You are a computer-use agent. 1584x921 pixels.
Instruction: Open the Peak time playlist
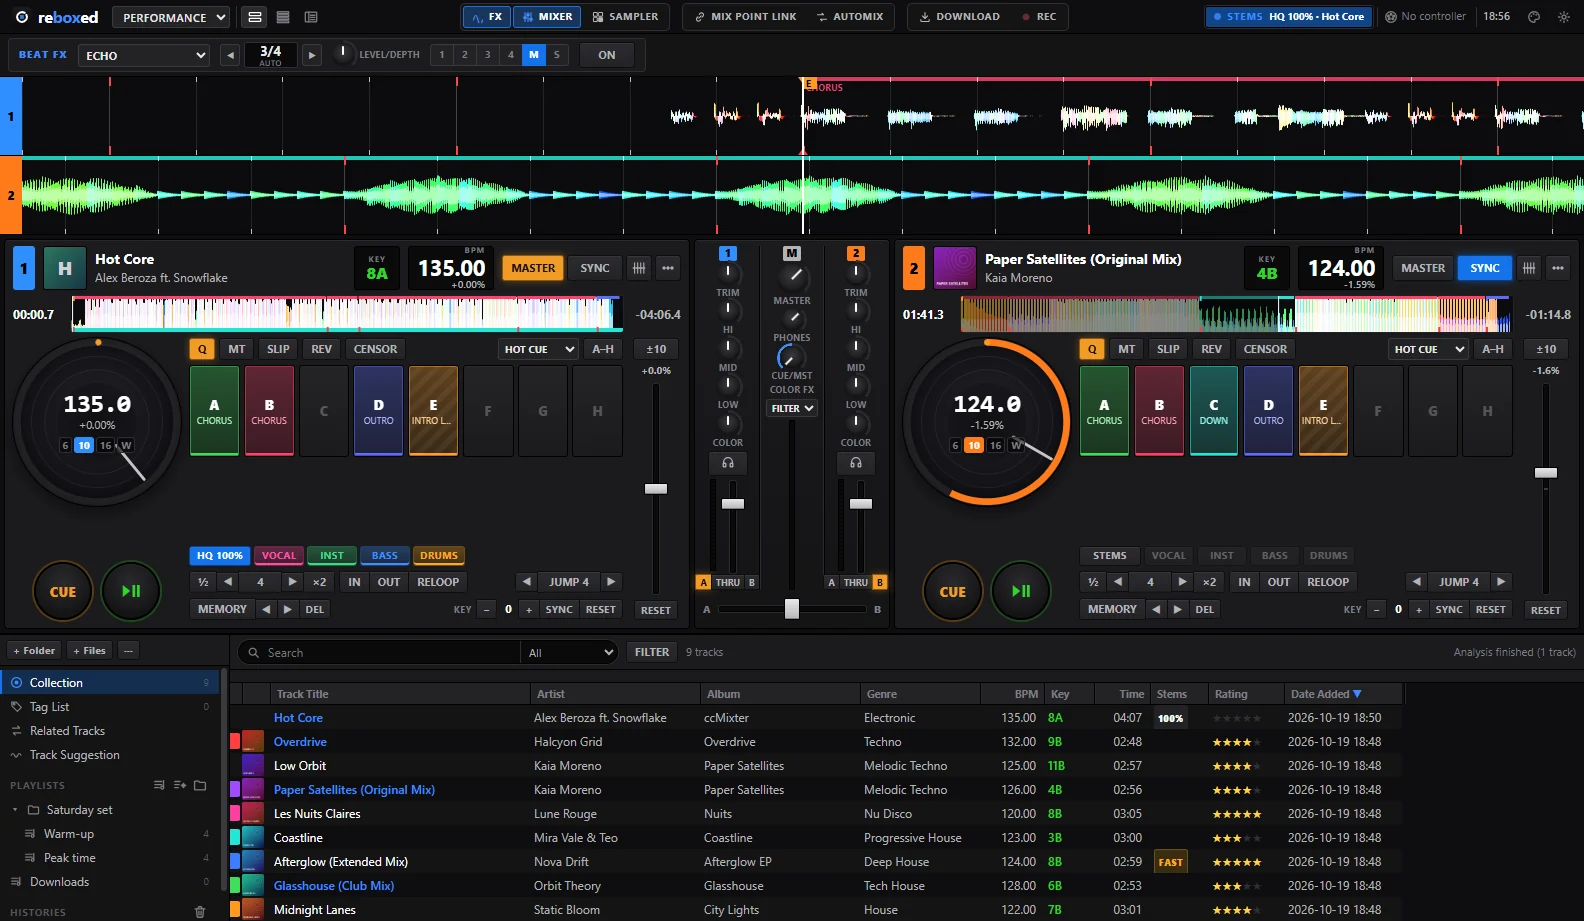[x=70, y=858]
